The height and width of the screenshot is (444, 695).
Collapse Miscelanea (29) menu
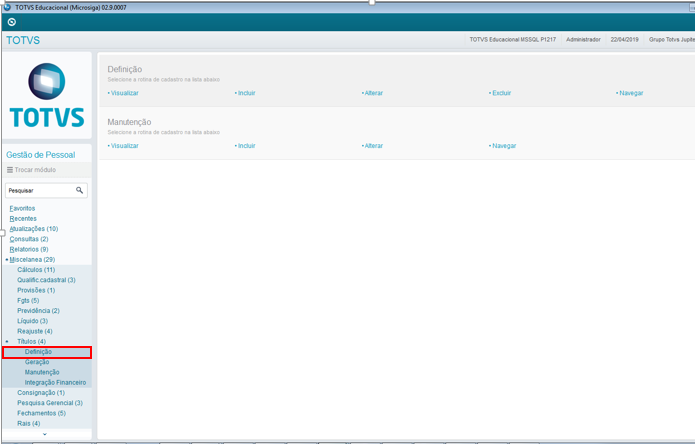[x=32, y=259]
